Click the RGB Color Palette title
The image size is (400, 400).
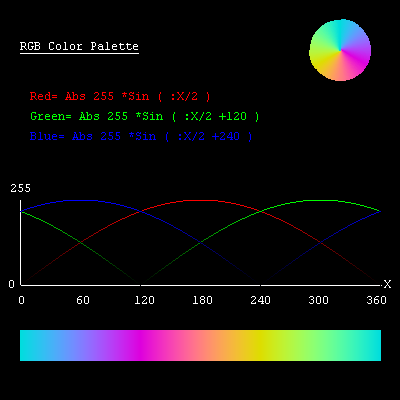(79, 46)
